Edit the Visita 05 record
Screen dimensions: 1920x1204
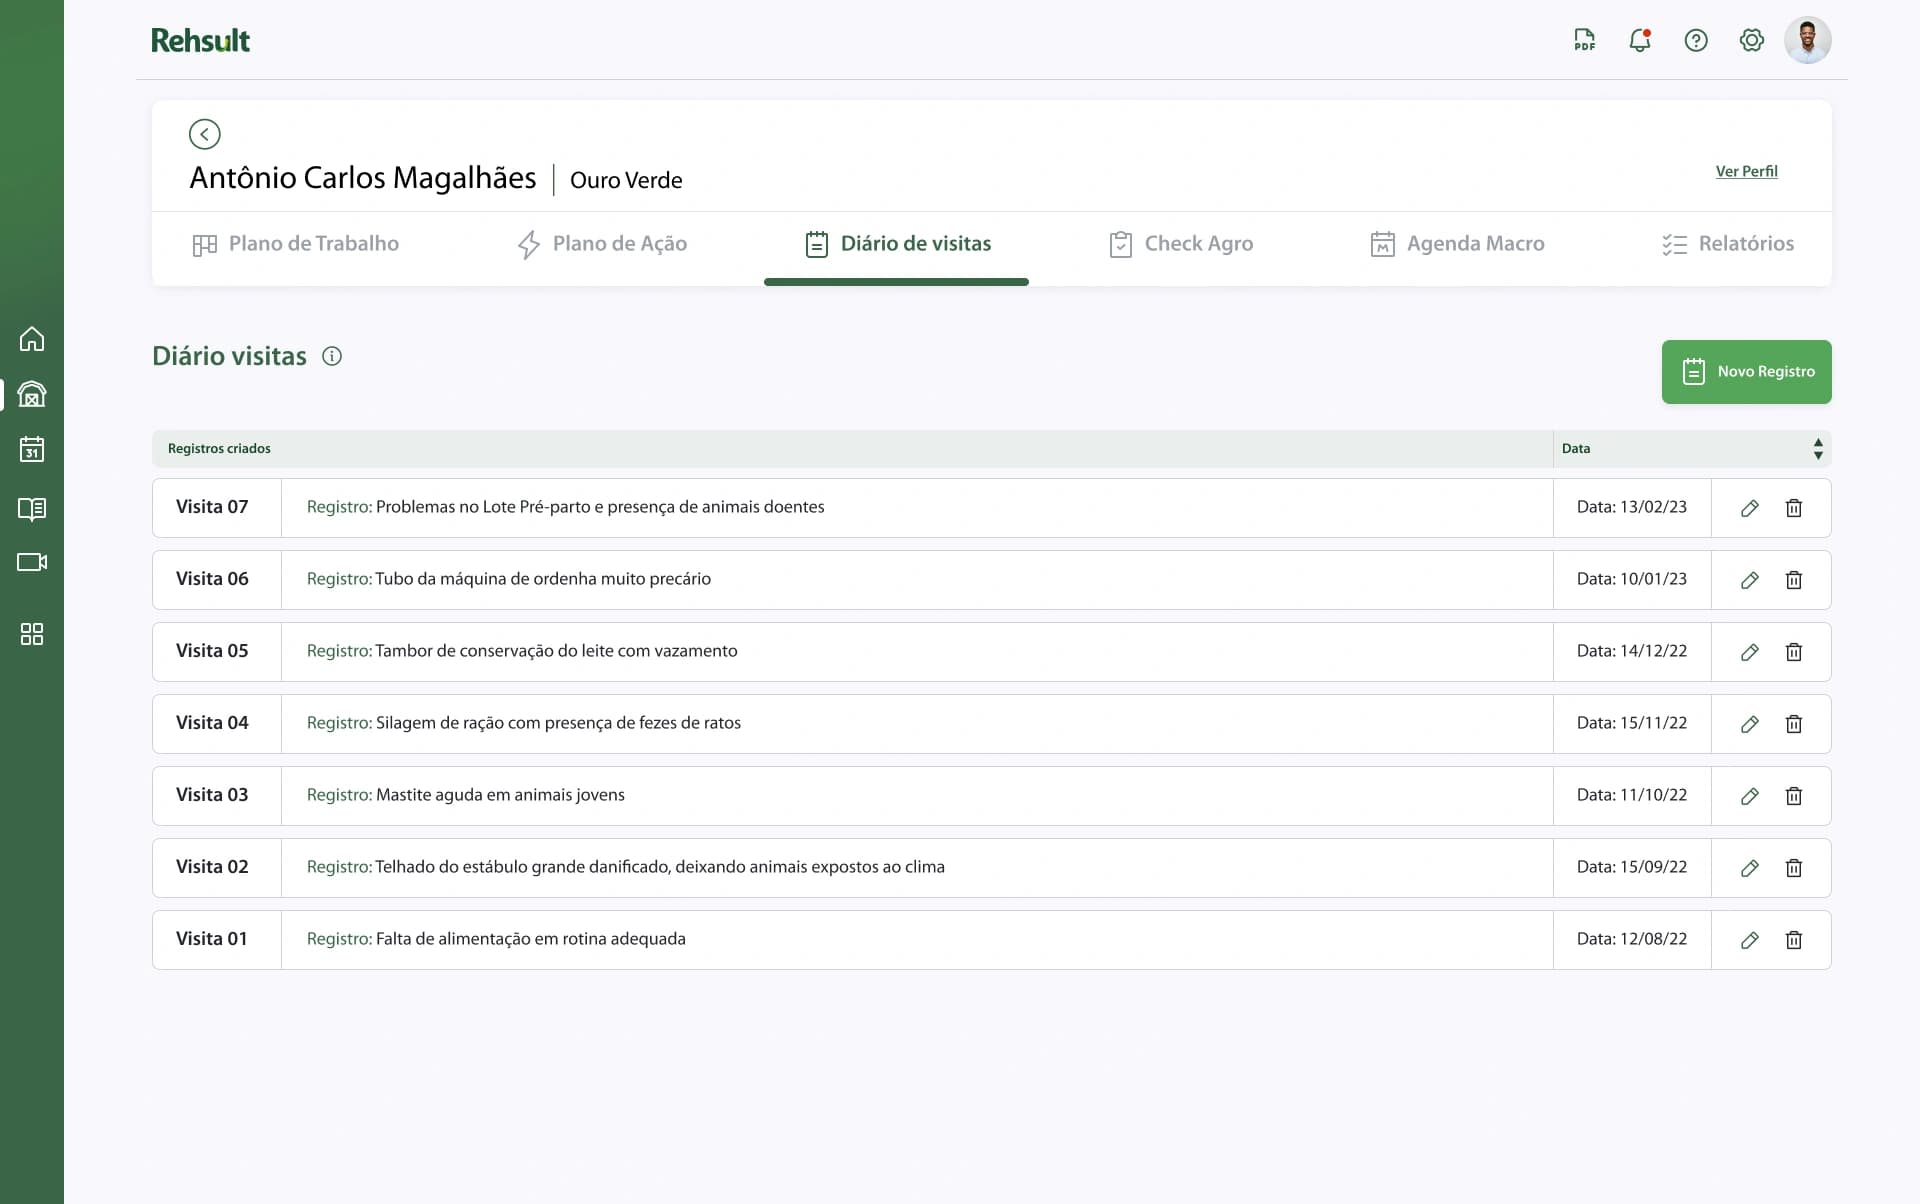click(1750, 652)
